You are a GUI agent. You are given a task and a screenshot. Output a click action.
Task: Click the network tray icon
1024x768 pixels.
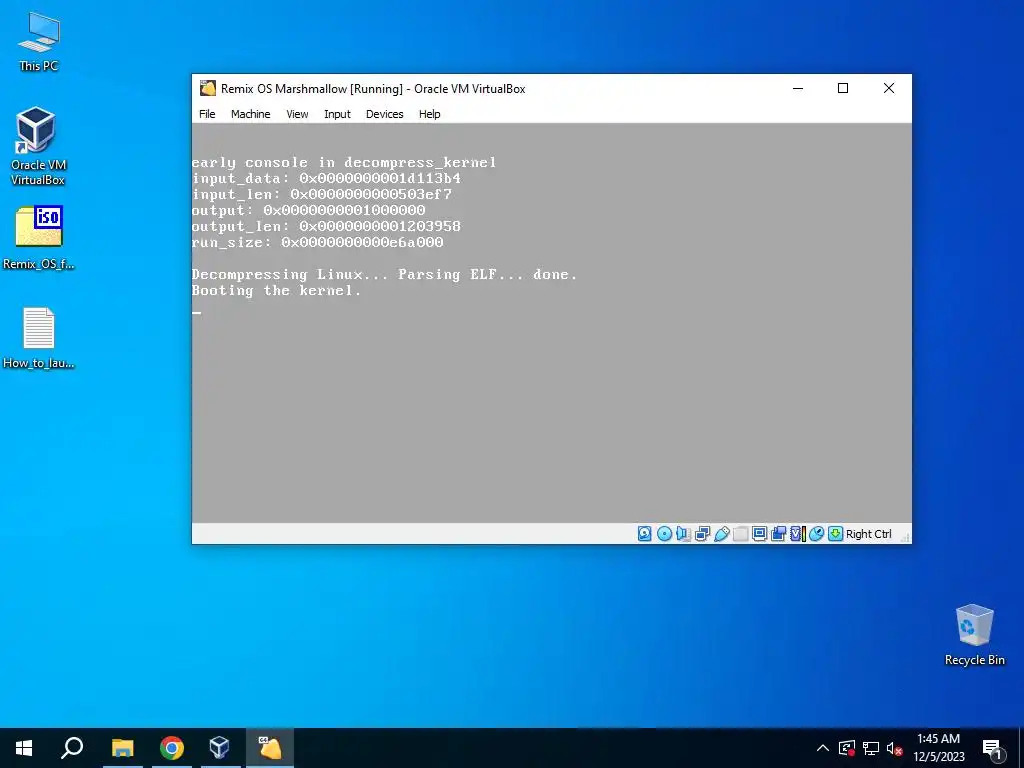click(x=871, y=748)
